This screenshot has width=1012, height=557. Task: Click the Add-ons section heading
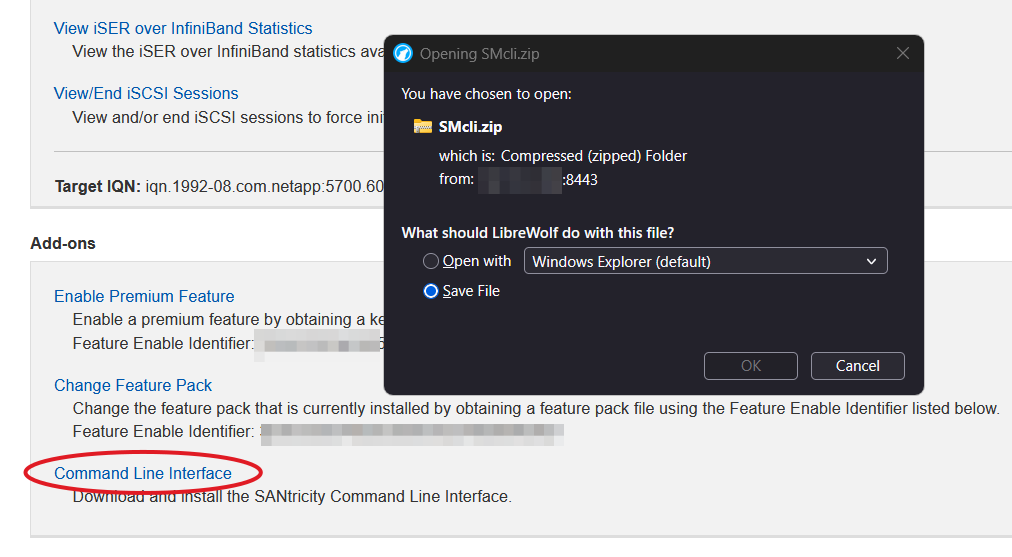tap(63, 243)
